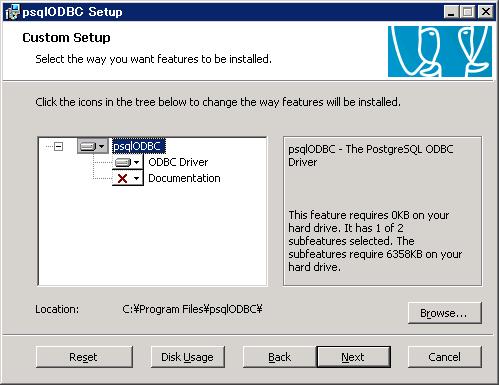Viewport: 499px width, 385px height.
Task: Minimize the psqlODBC Setup window
Action: (451, 12)
